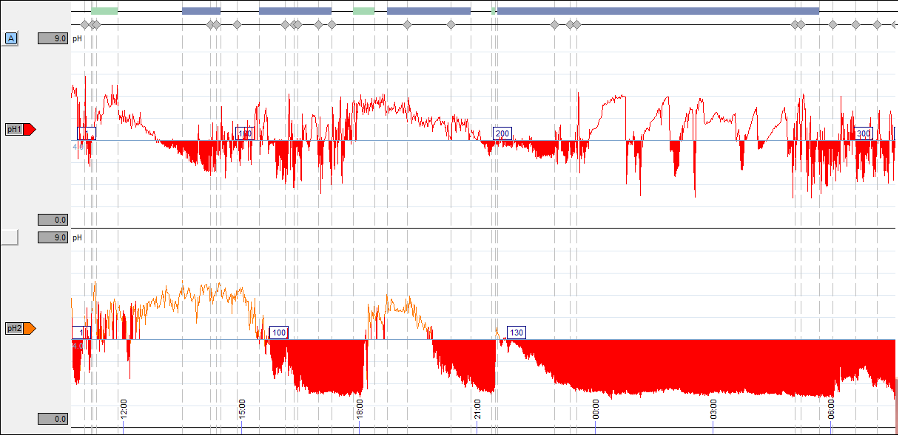Click the 12:00 time axis marker

(x=123, y=409)
